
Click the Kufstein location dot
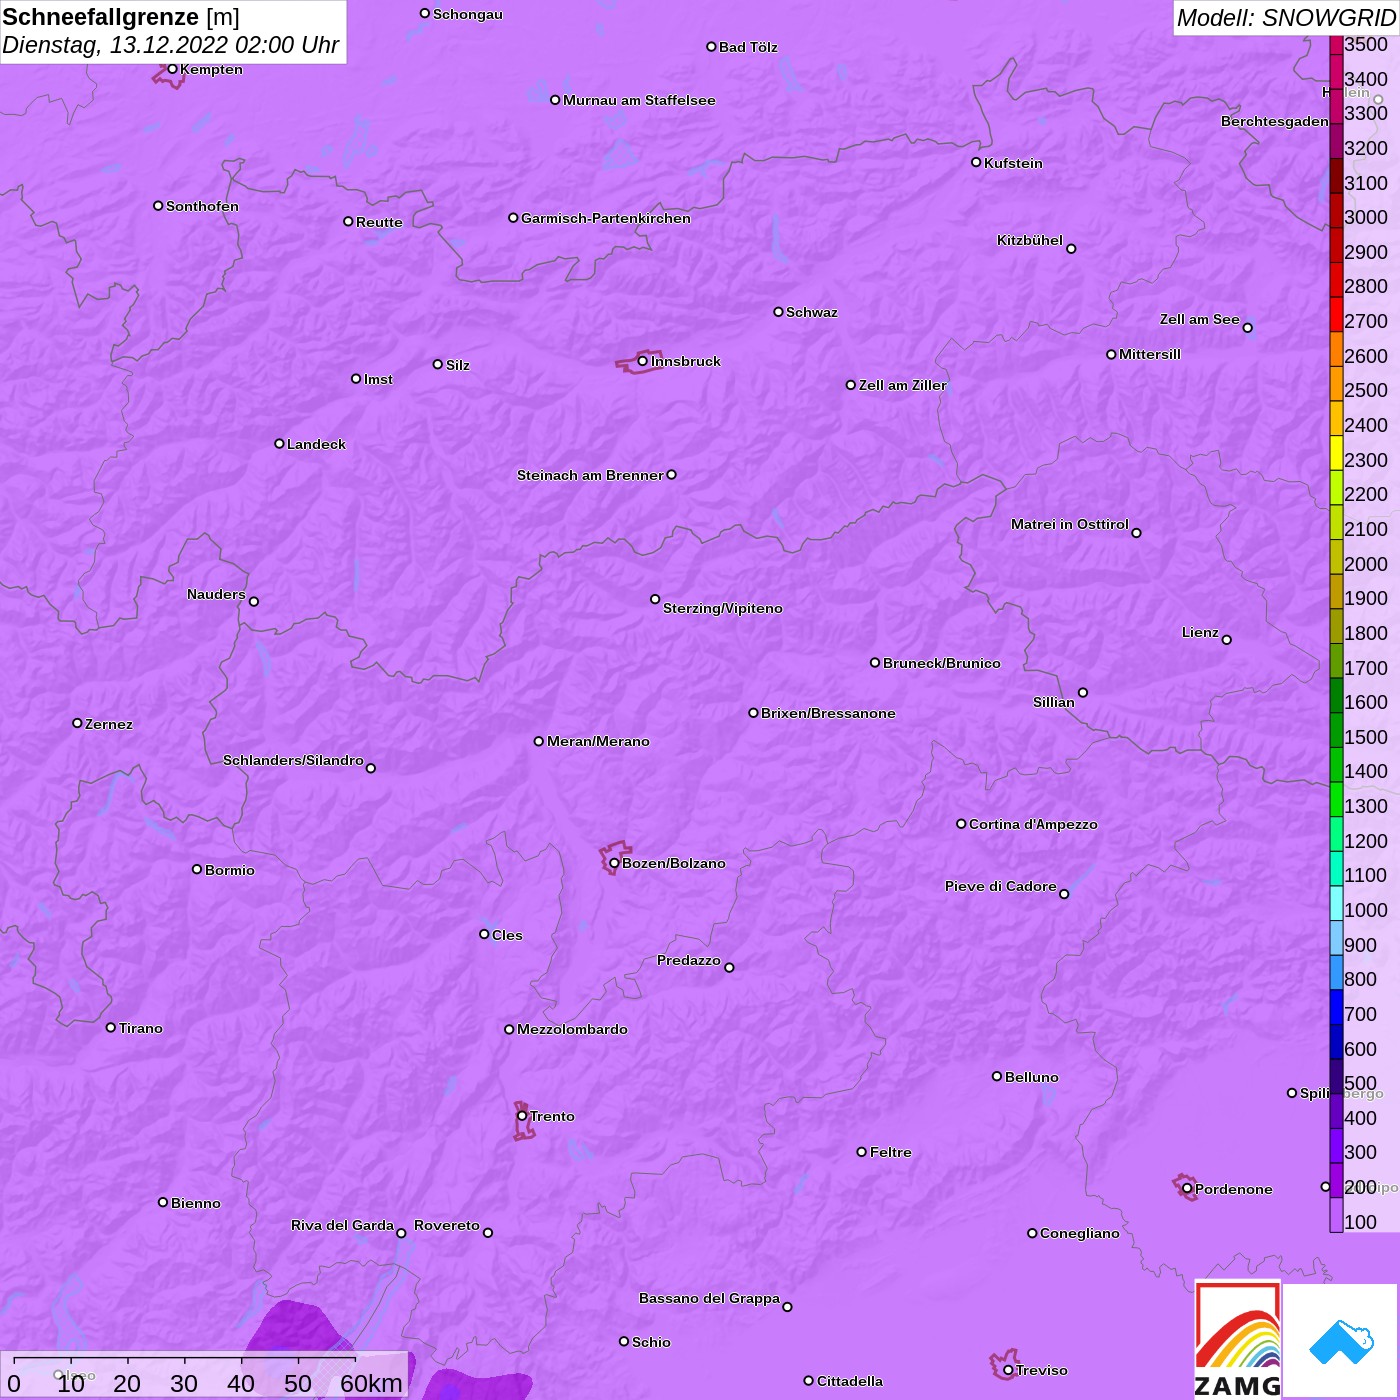(x=976, y=162)
